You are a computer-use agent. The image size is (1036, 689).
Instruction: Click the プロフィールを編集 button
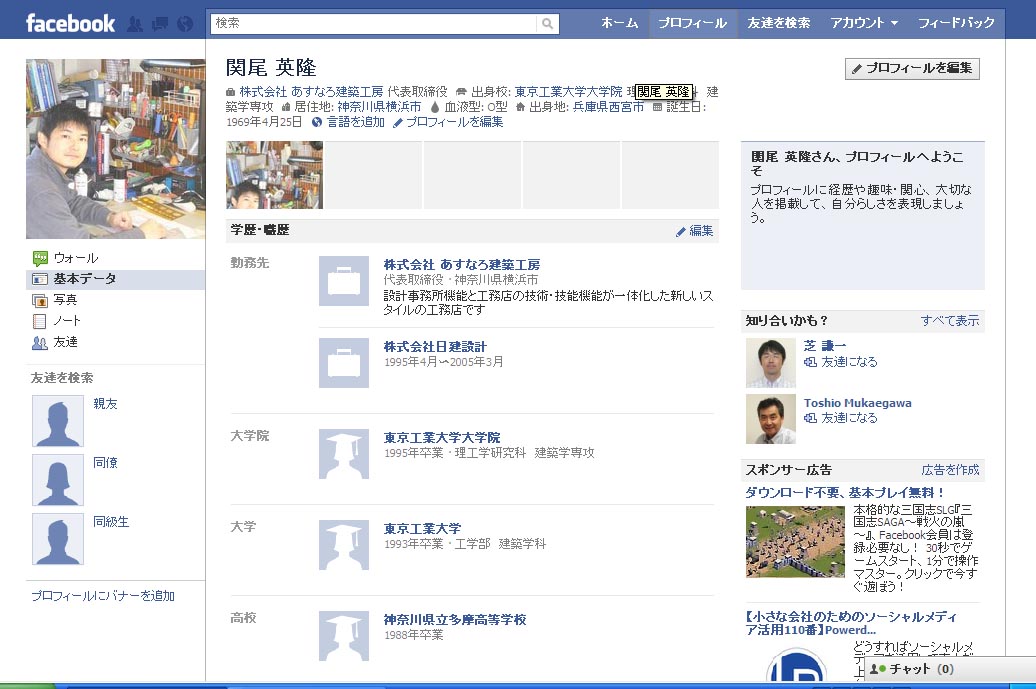[x=912, y=69]
